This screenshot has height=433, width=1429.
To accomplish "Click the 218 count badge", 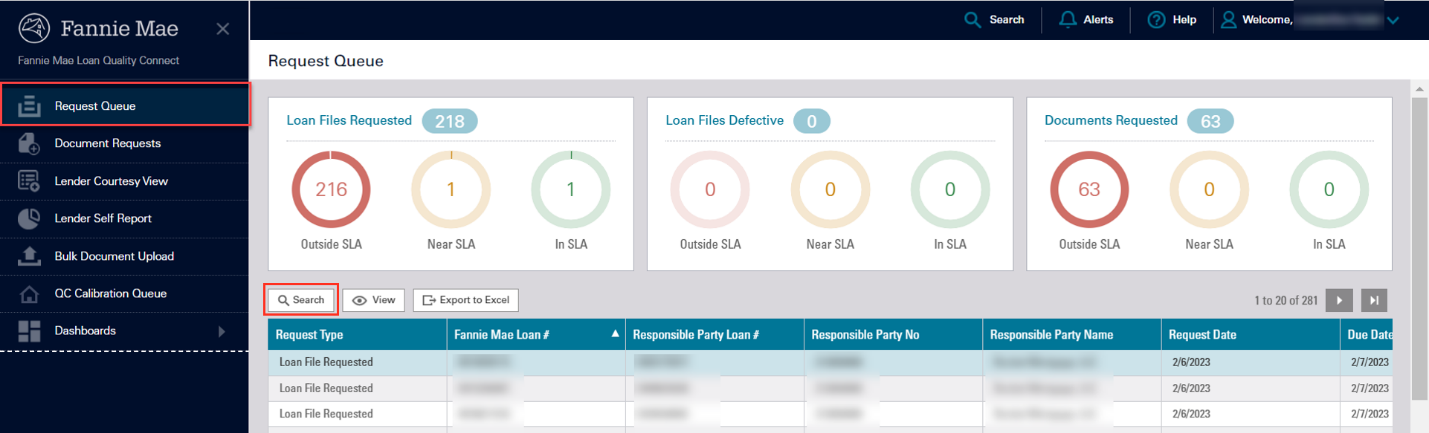I will pos(450,121).
